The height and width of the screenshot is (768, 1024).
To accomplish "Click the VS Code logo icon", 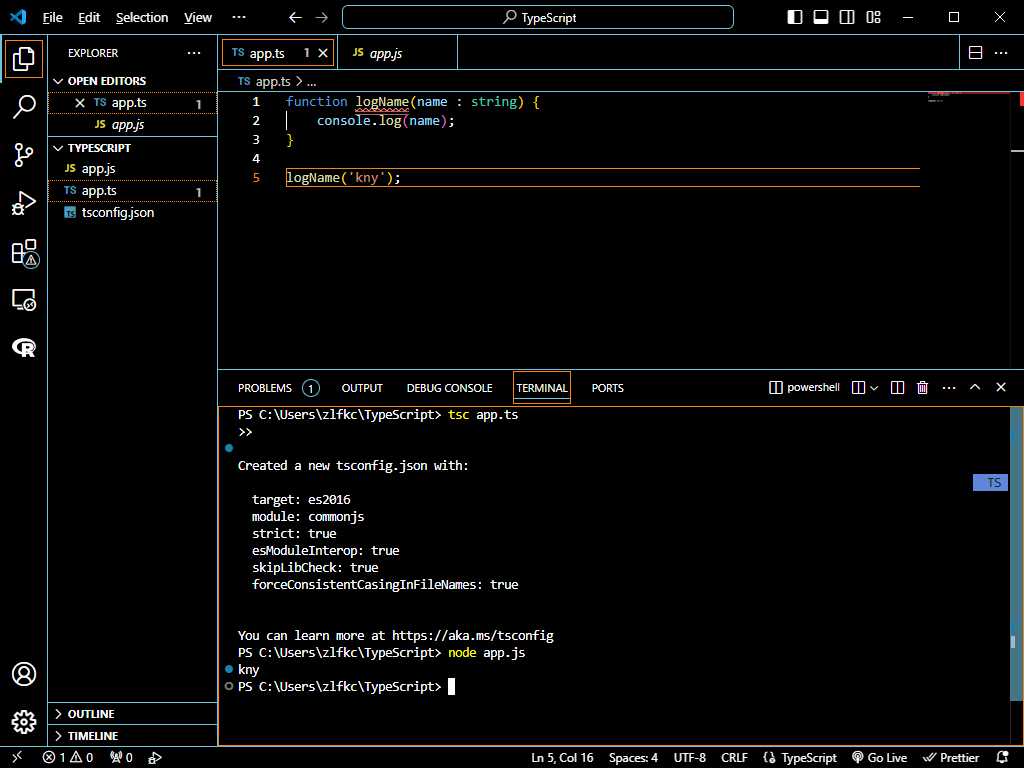I will pyautogui.click(x=18, y=17).
